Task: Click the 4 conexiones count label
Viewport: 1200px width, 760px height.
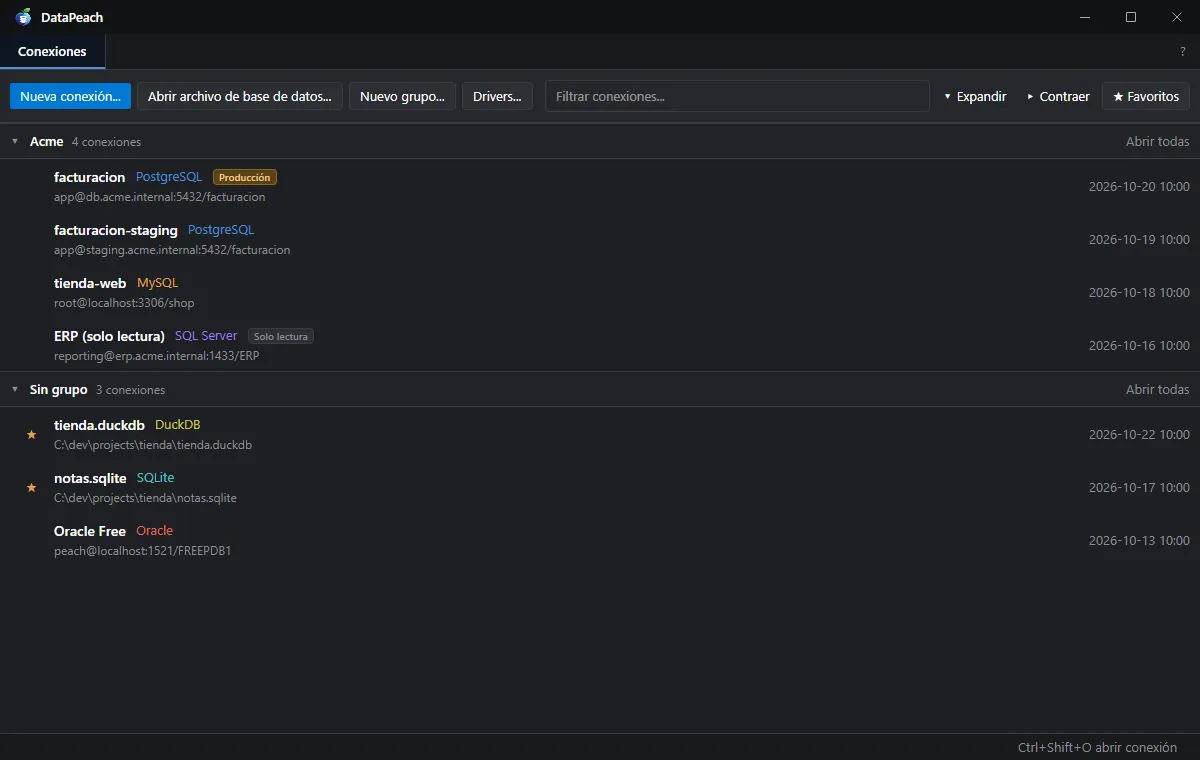Action: point(106,142)
